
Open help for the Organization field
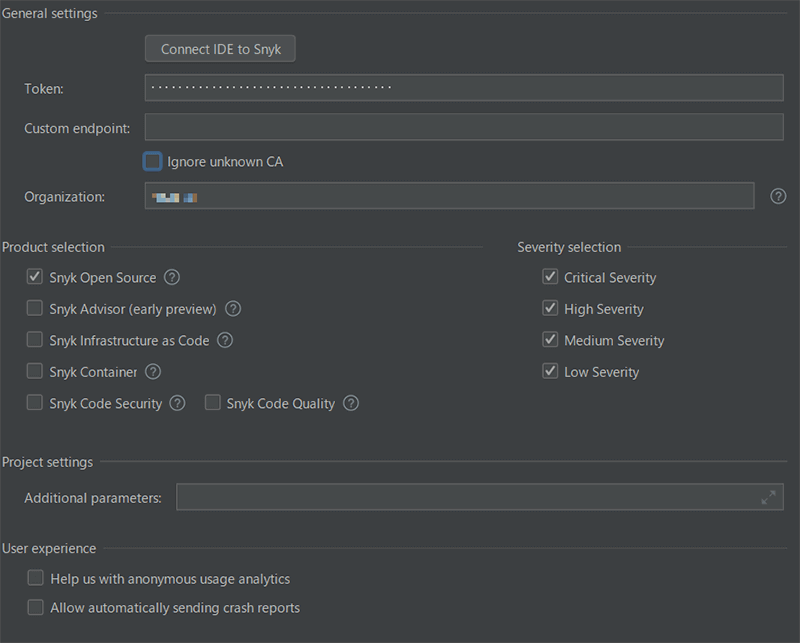pos(778,196)
